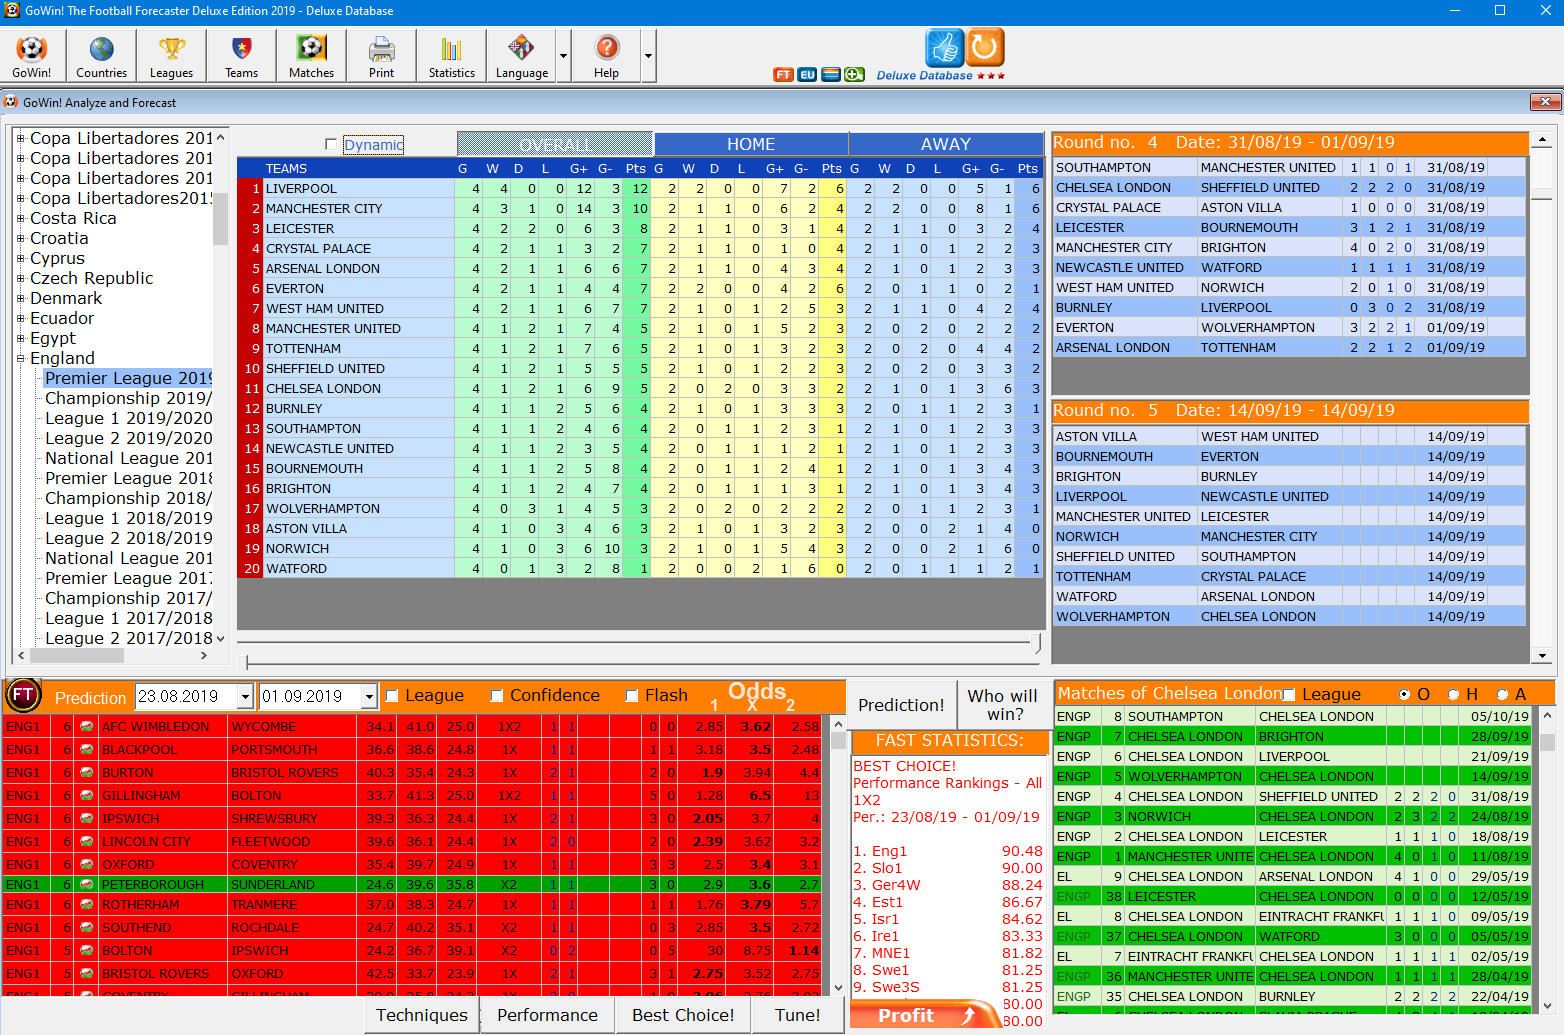Switch to the AWAY table tab

pos(946,144)
